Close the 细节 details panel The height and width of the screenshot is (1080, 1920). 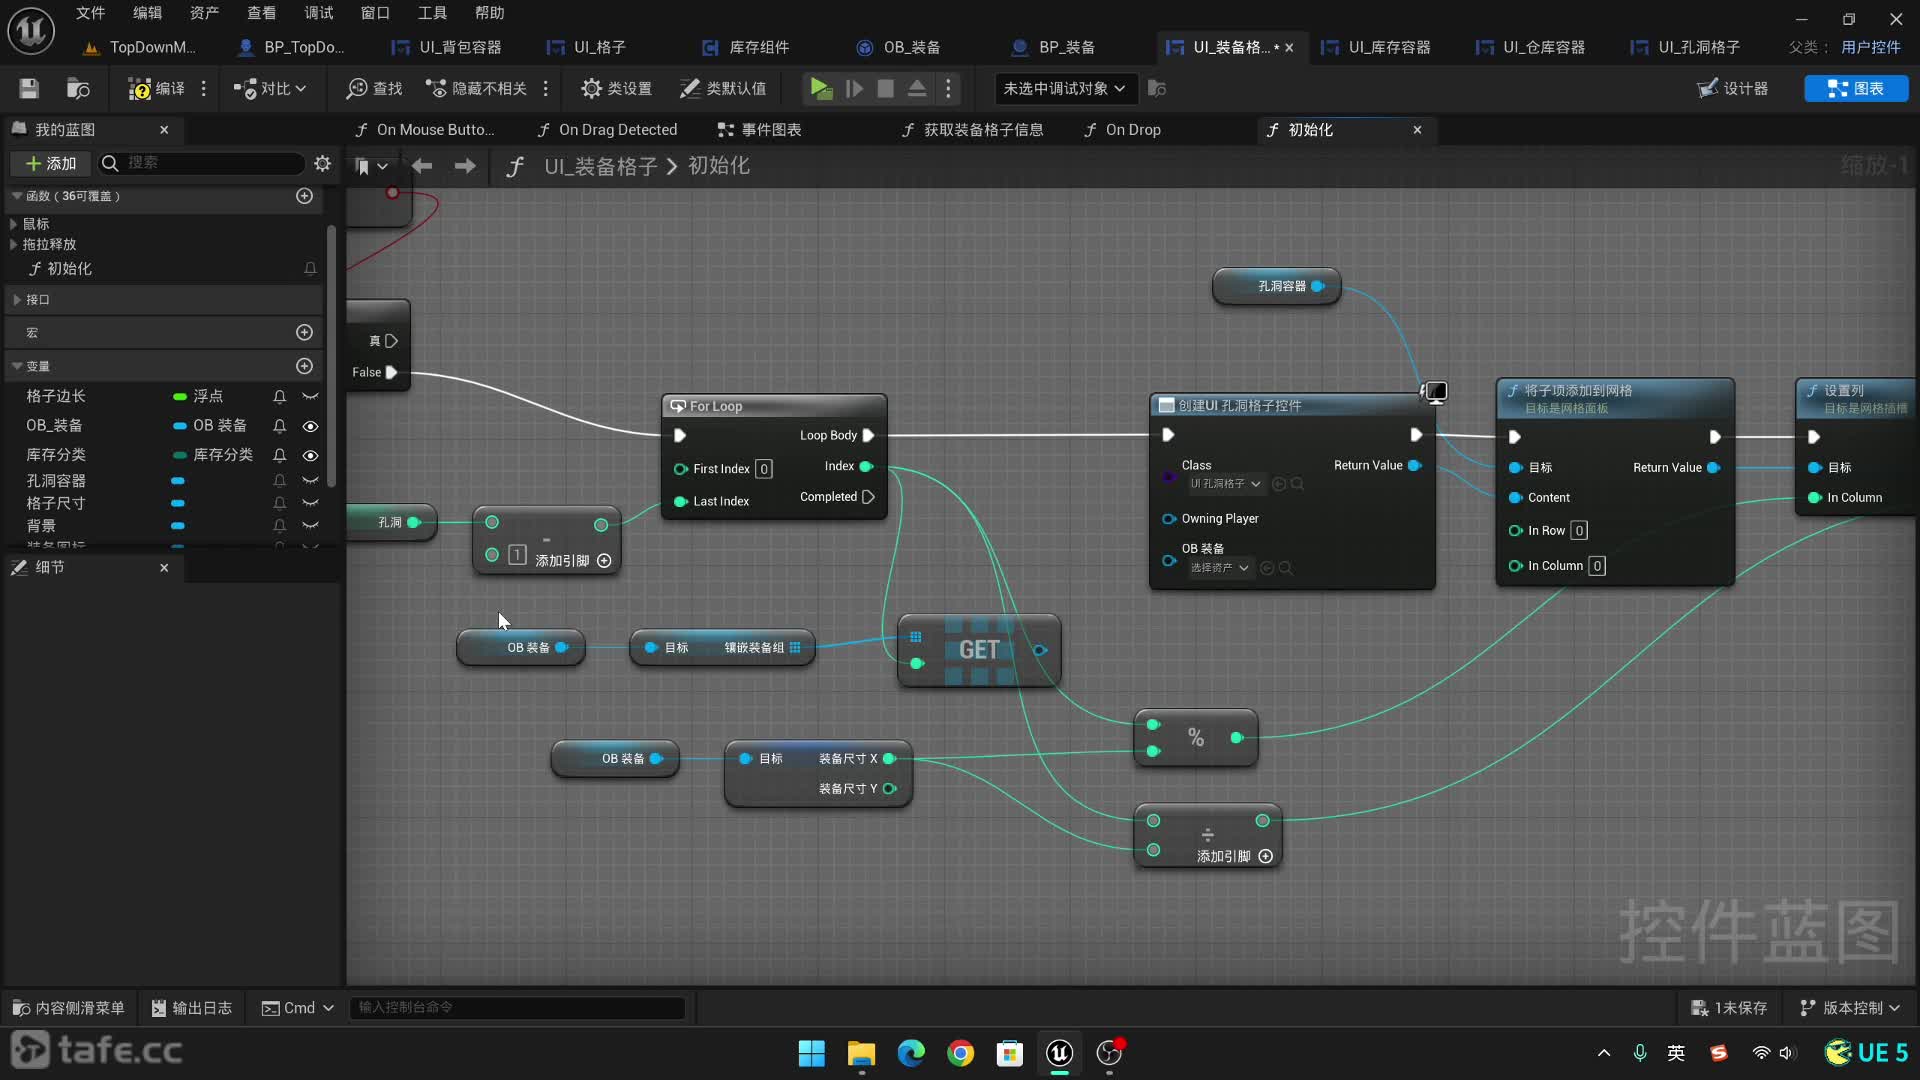point(164,568)
